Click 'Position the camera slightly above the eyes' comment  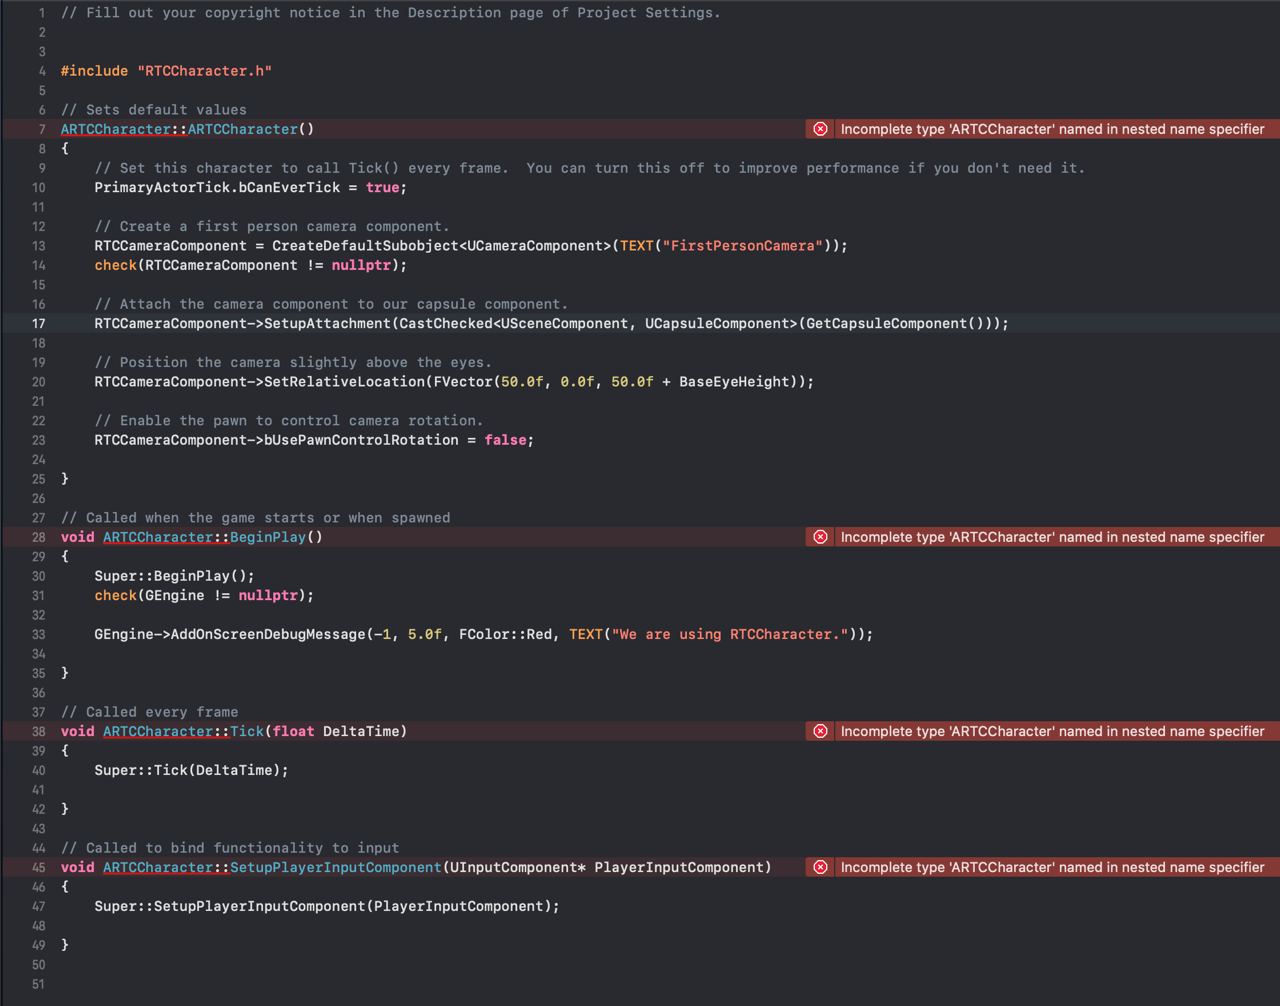pyautogui.click(x=293, y=362)
